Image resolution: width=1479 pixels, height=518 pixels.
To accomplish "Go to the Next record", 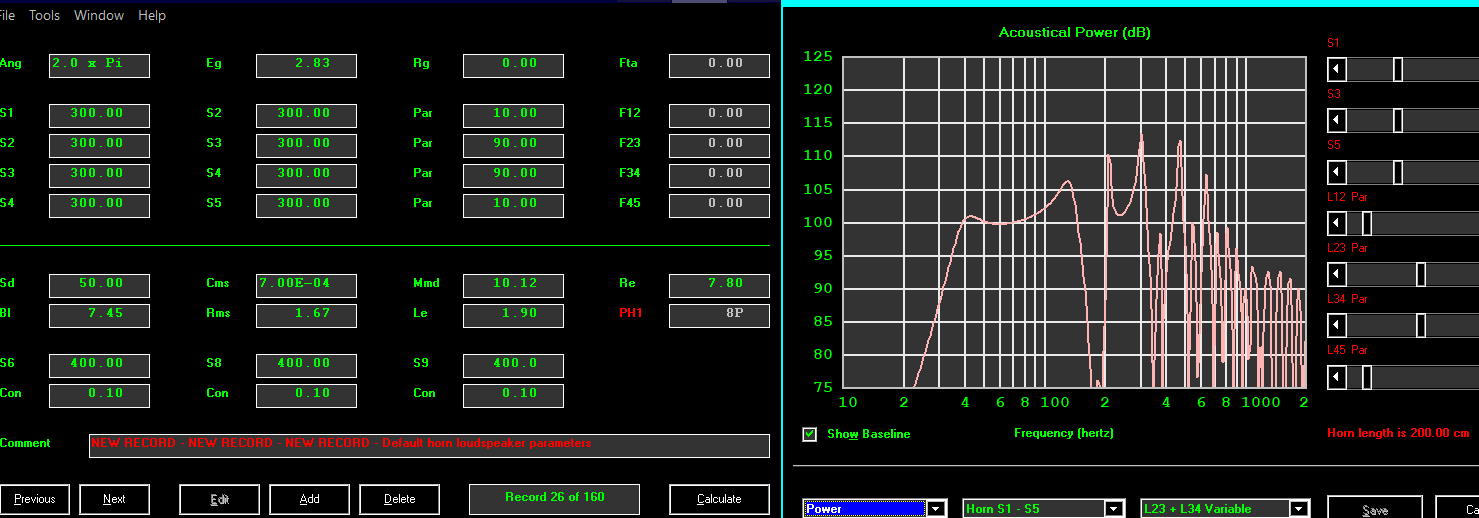I will (x=115, y=499).
